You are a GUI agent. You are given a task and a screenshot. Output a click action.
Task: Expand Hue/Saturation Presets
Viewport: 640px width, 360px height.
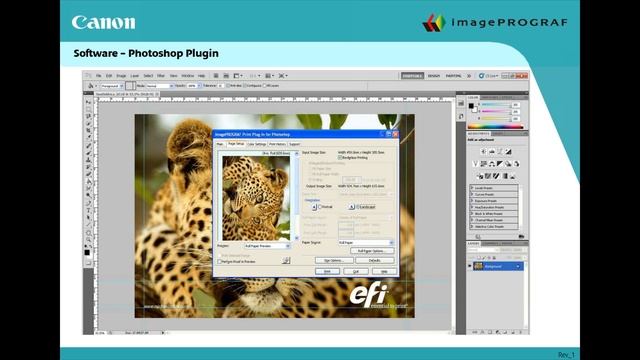472,207
